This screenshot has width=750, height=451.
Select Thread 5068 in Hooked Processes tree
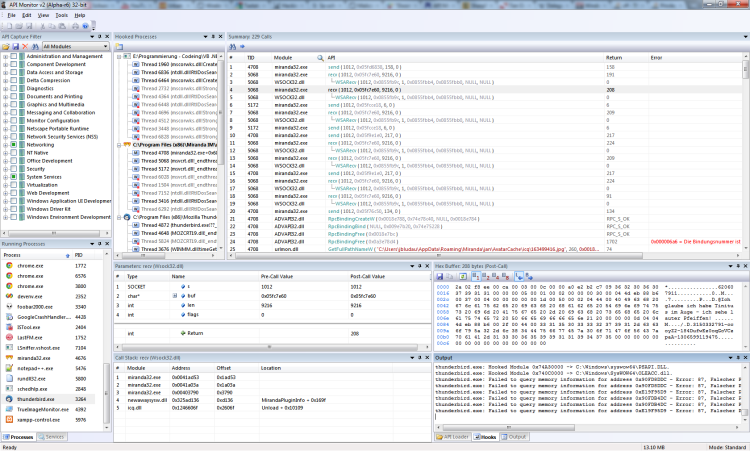tap(179, 161)
